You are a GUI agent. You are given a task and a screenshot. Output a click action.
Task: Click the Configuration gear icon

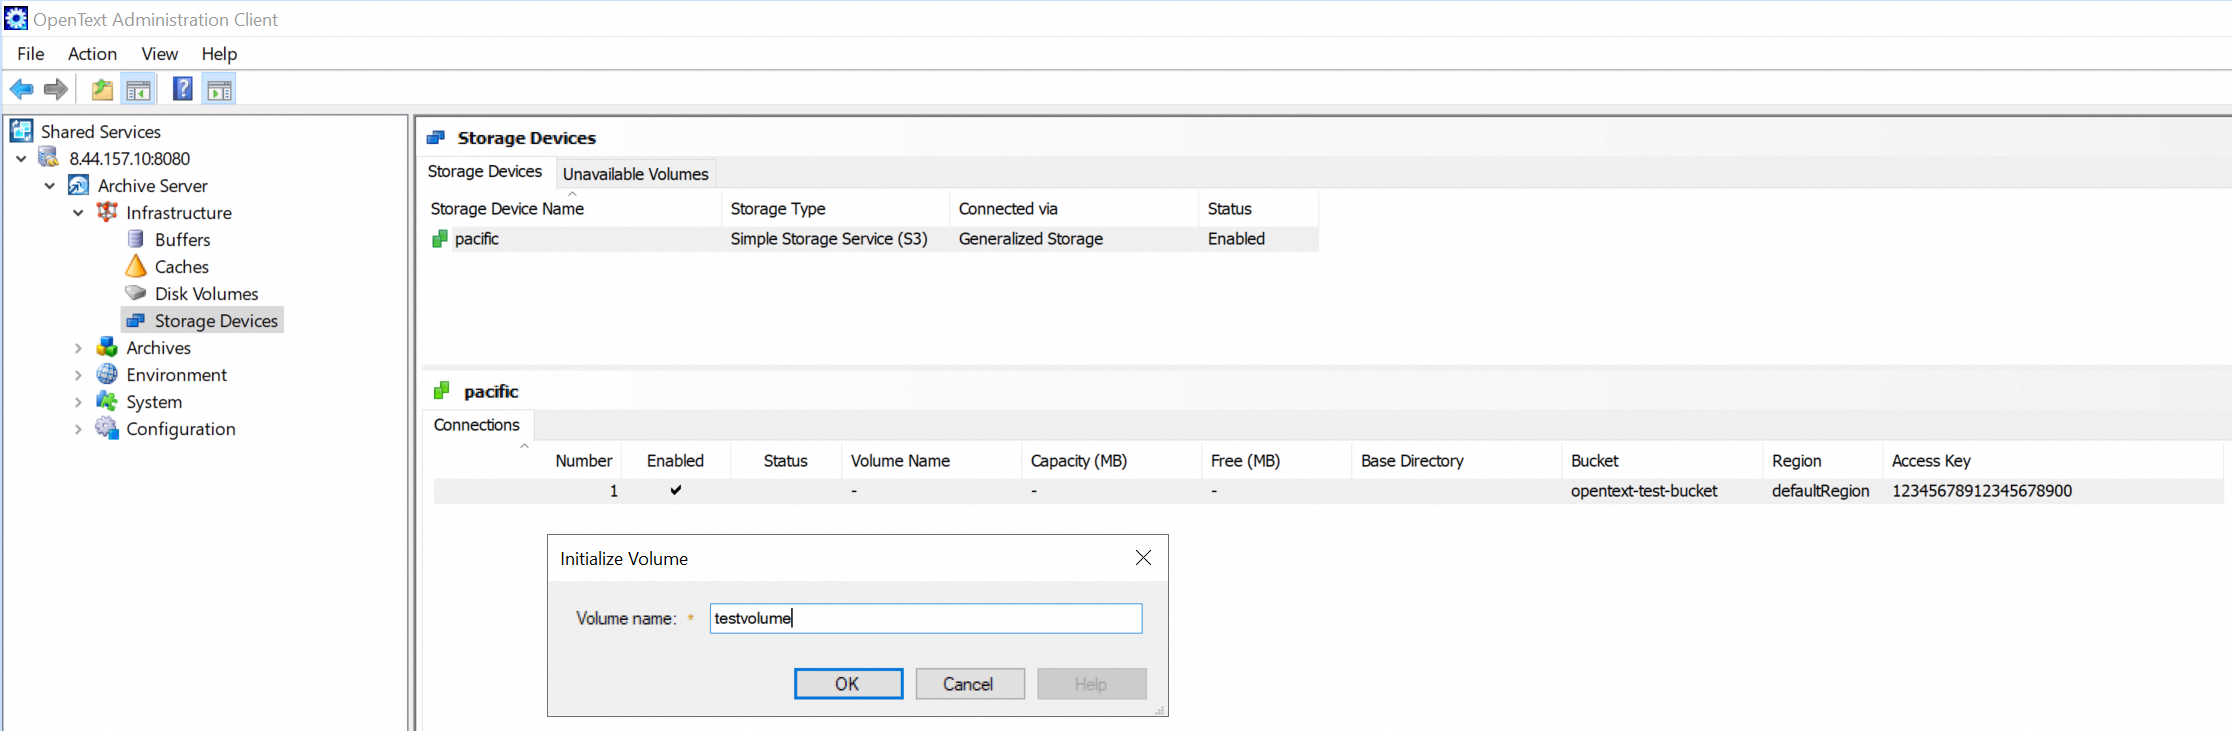coord(107,428)
